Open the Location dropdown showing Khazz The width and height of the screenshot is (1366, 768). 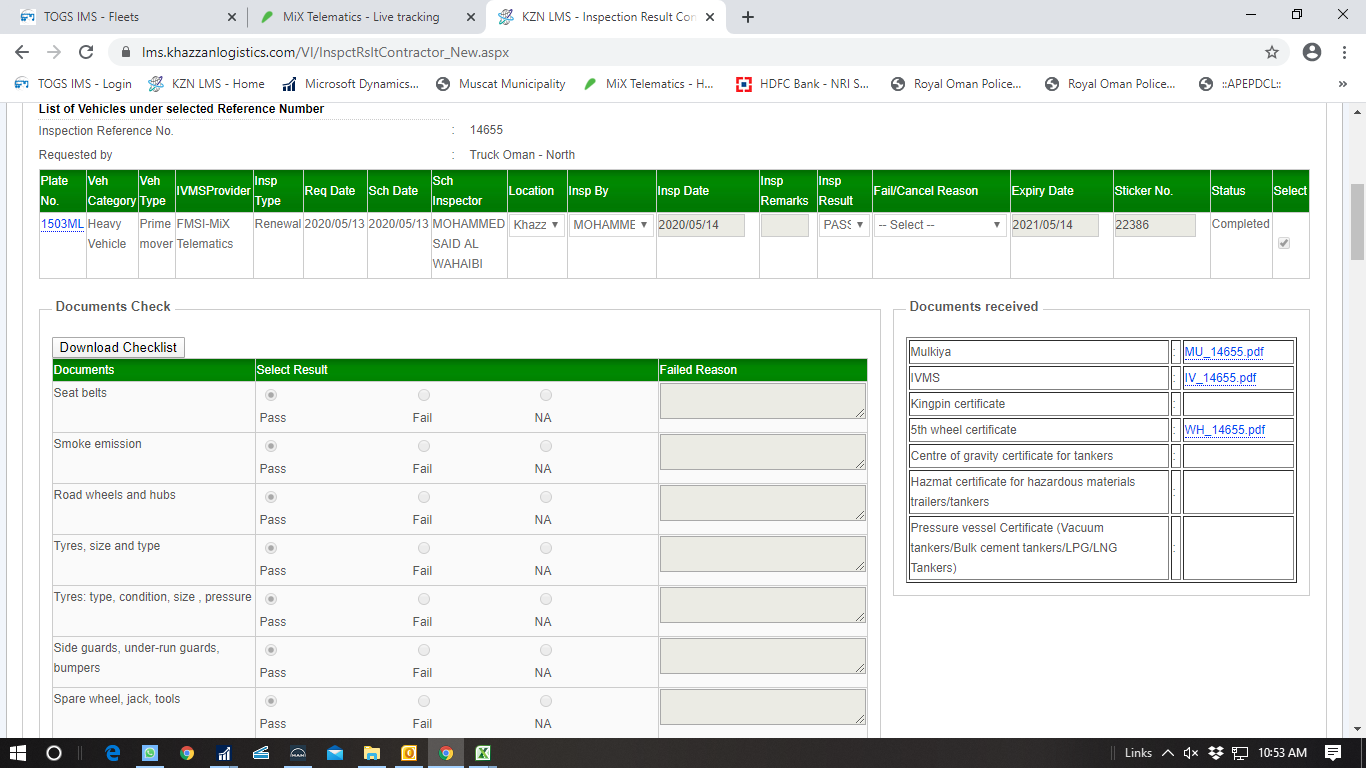tap(537, 225)
